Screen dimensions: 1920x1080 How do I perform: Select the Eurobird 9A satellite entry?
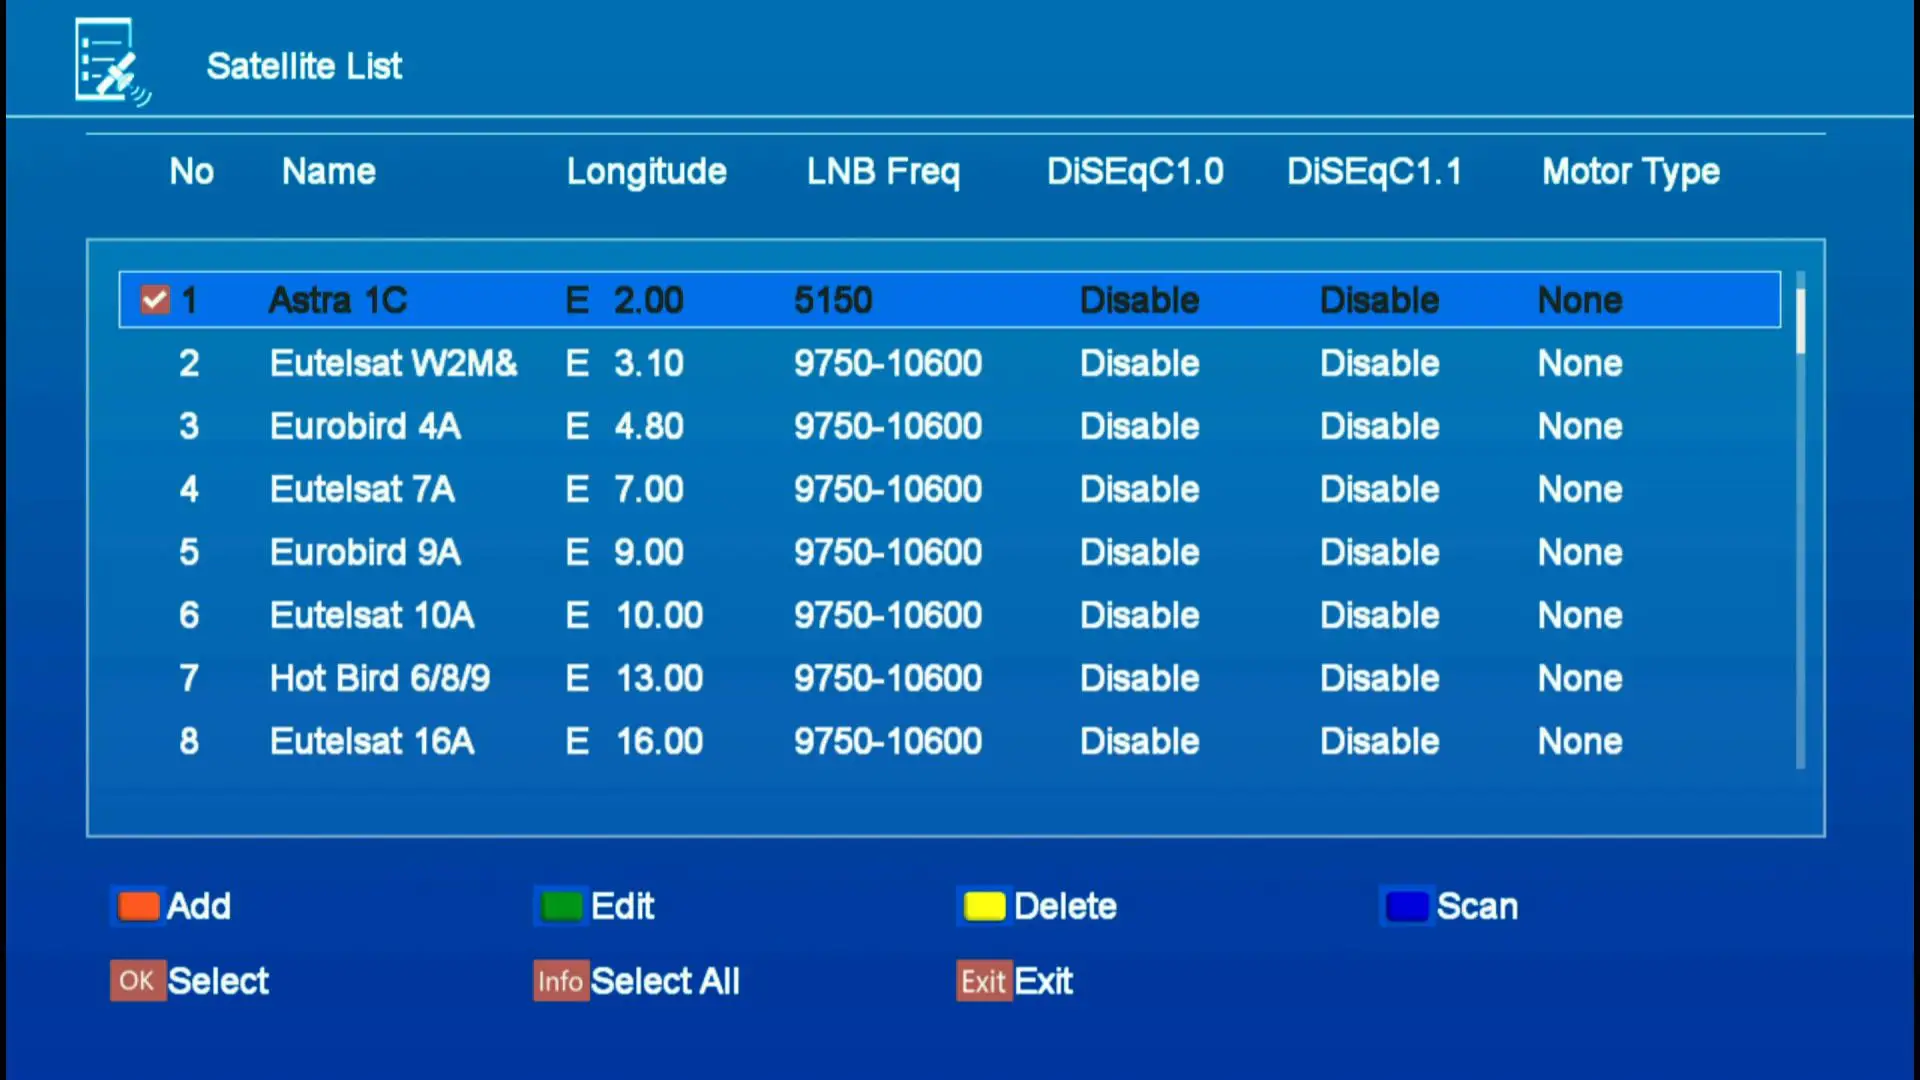tap(365, 552)
